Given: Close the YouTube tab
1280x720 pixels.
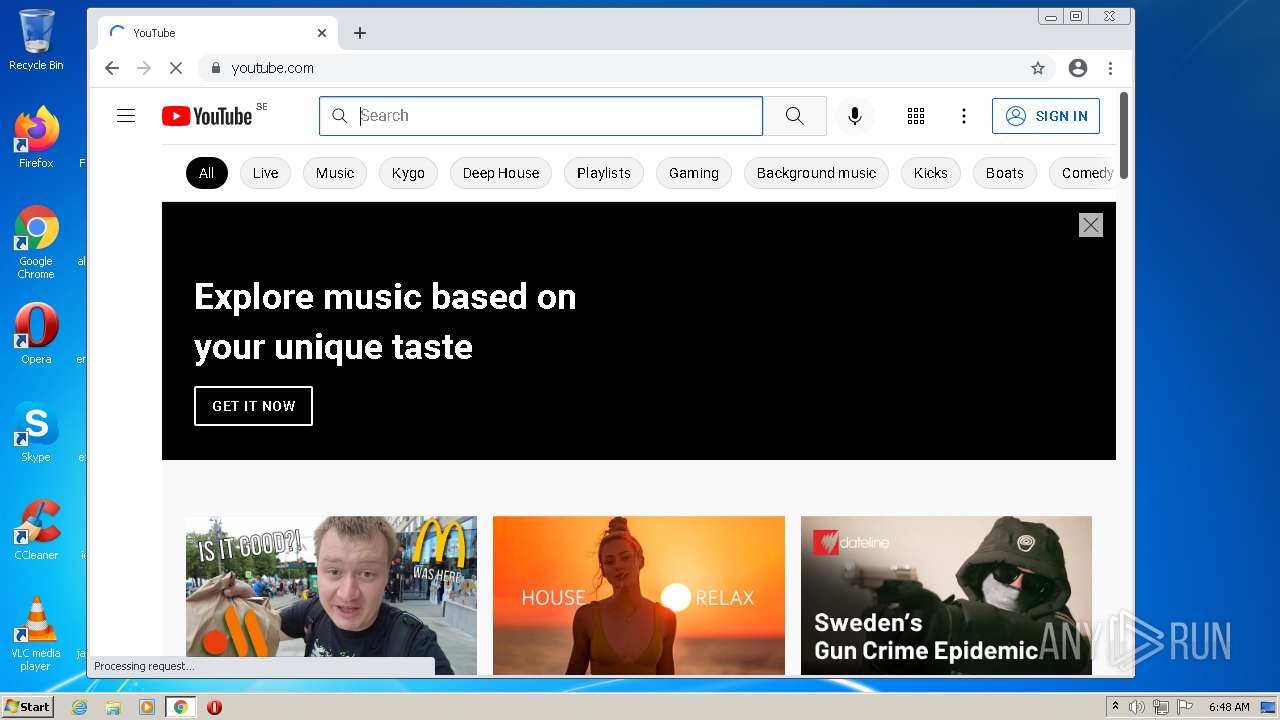Looking at the screenshot, I should [322, 33].
